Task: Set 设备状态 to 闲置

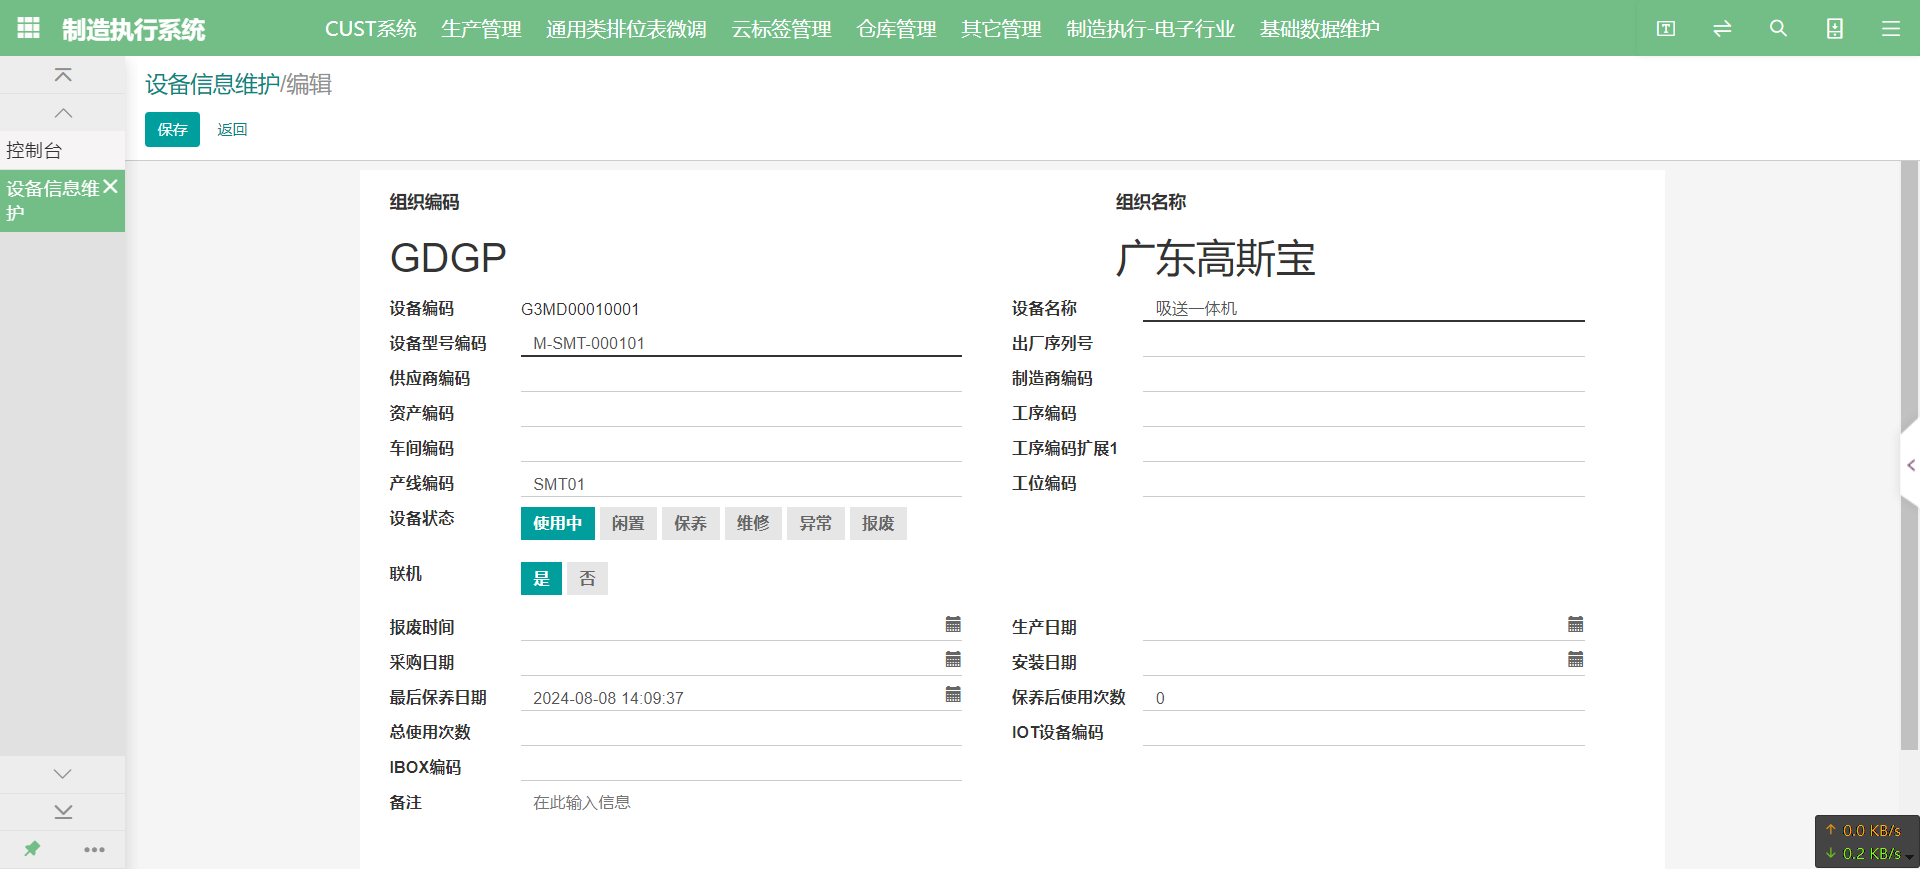Action: point(628,523)
